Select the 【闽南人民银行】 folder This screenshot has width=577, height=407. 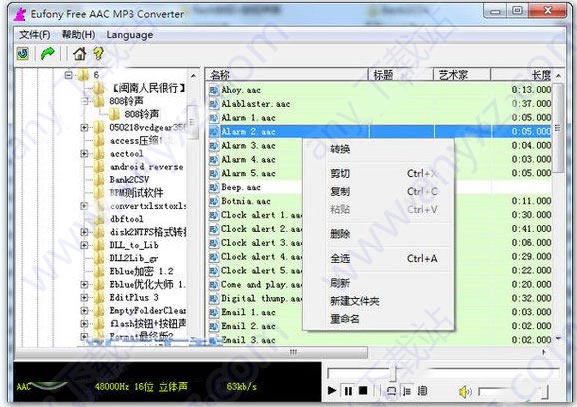pos(148,88)
